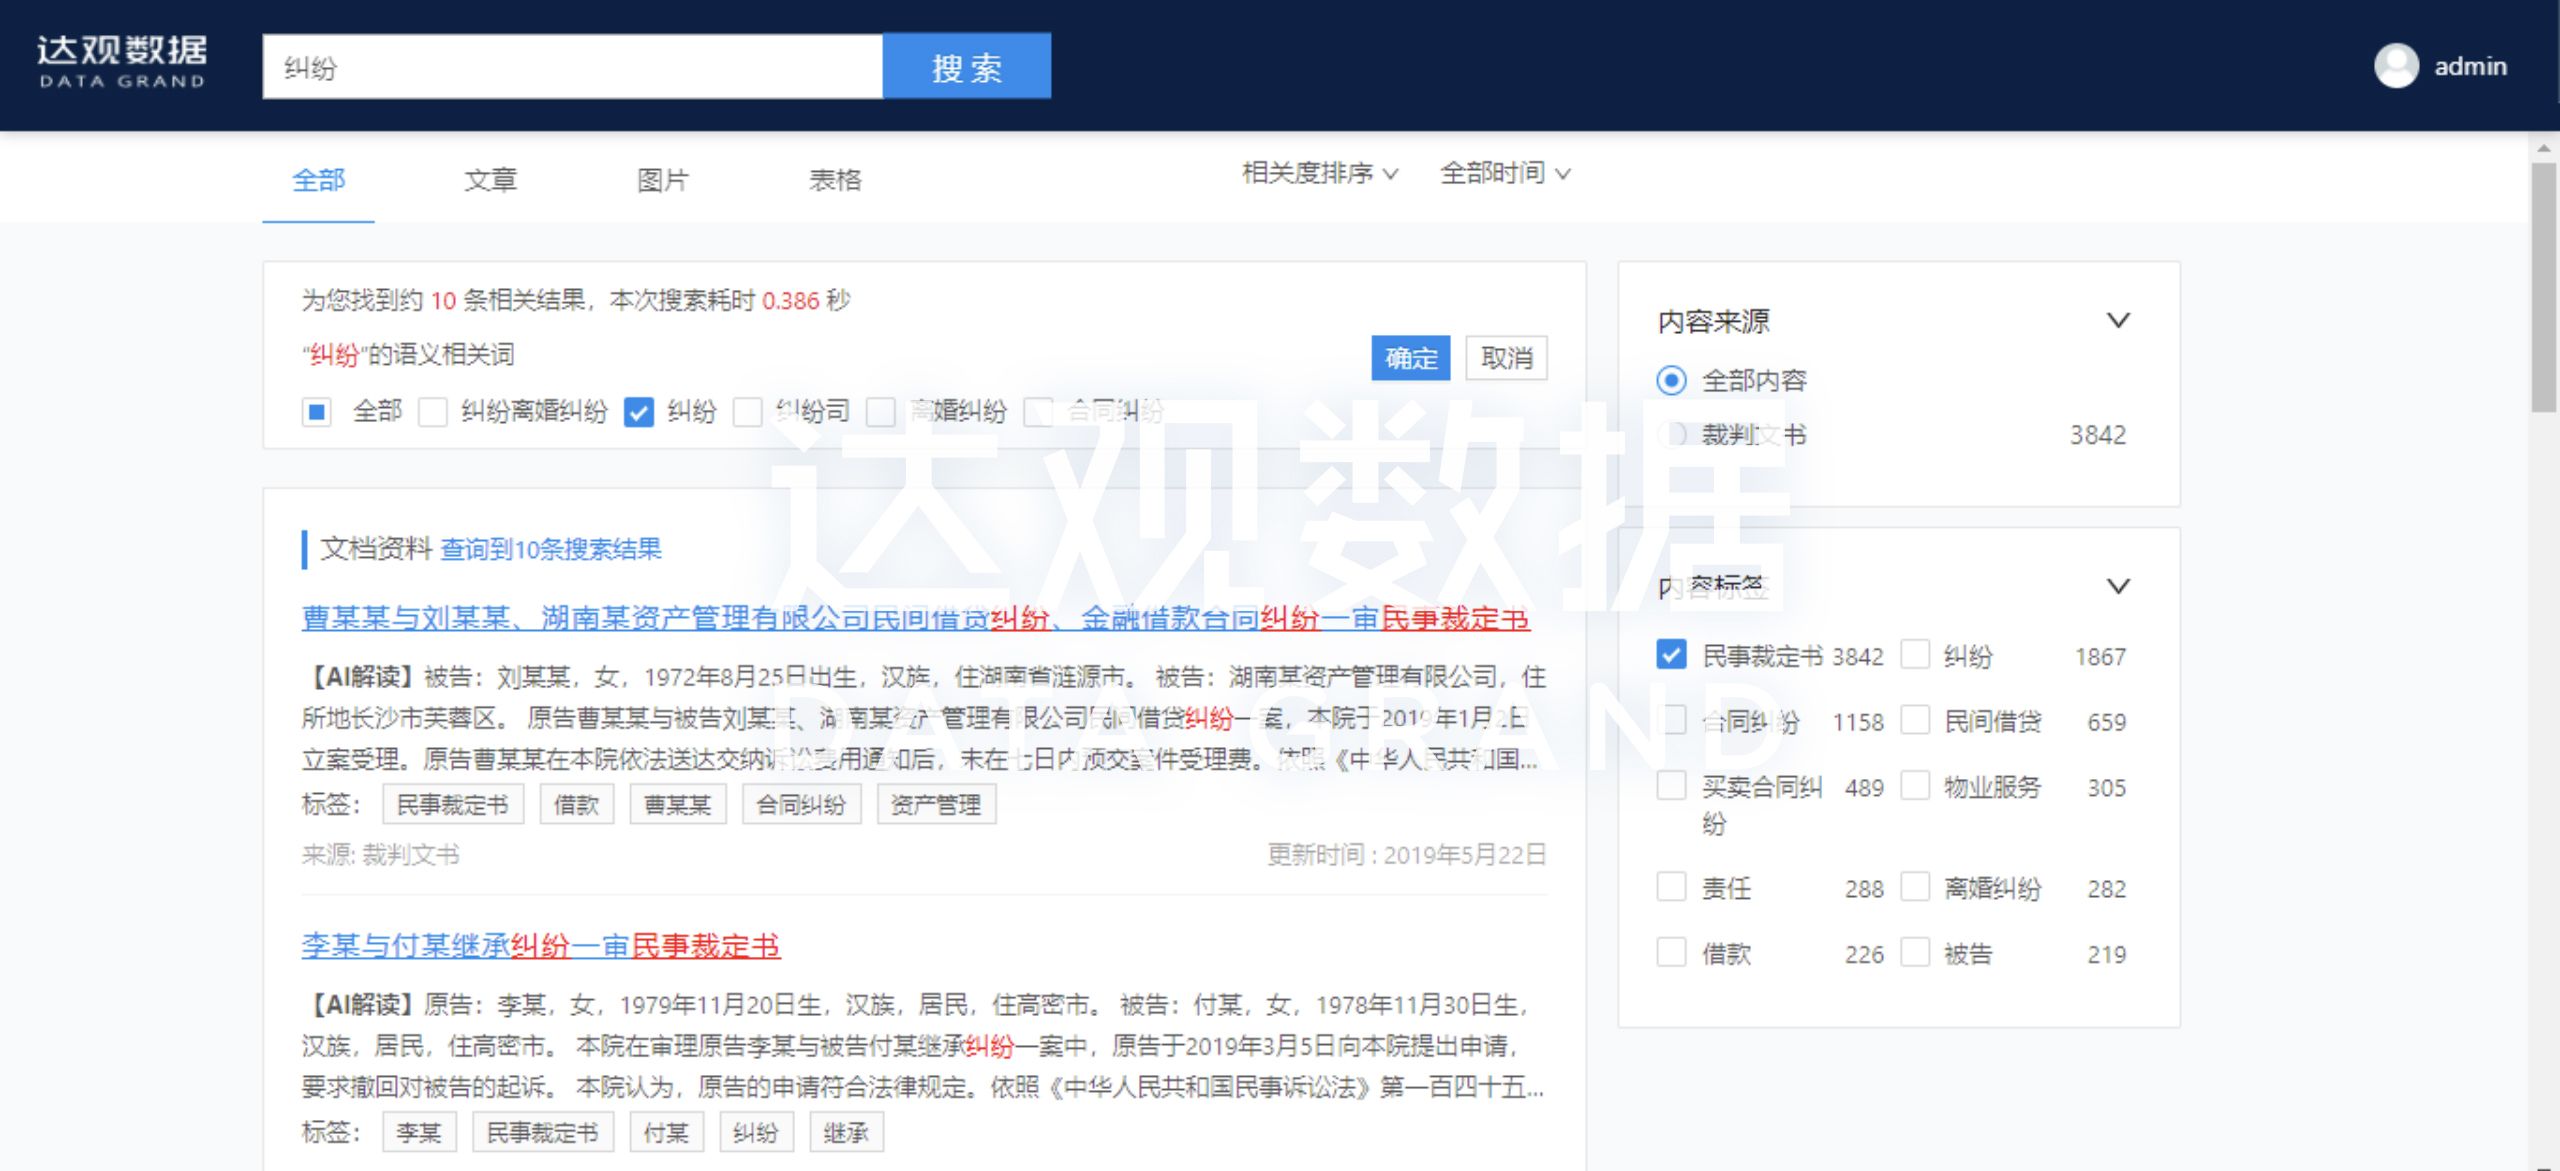Uncheck the 民事裁定书 tag filter
The width and height of the screenshot is (2560, 1171).
[x=1671, y=655]
